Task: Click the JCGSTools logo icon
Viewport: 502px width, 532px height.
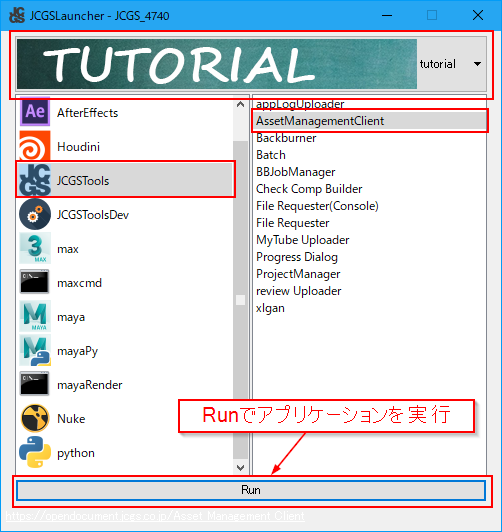Action: coord(35,180)
